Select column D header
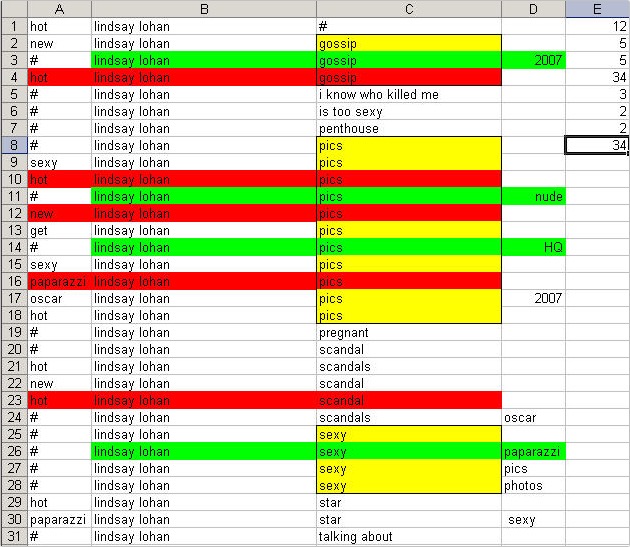This screenshot has width=630, height=547. click(x=533, y=9)
